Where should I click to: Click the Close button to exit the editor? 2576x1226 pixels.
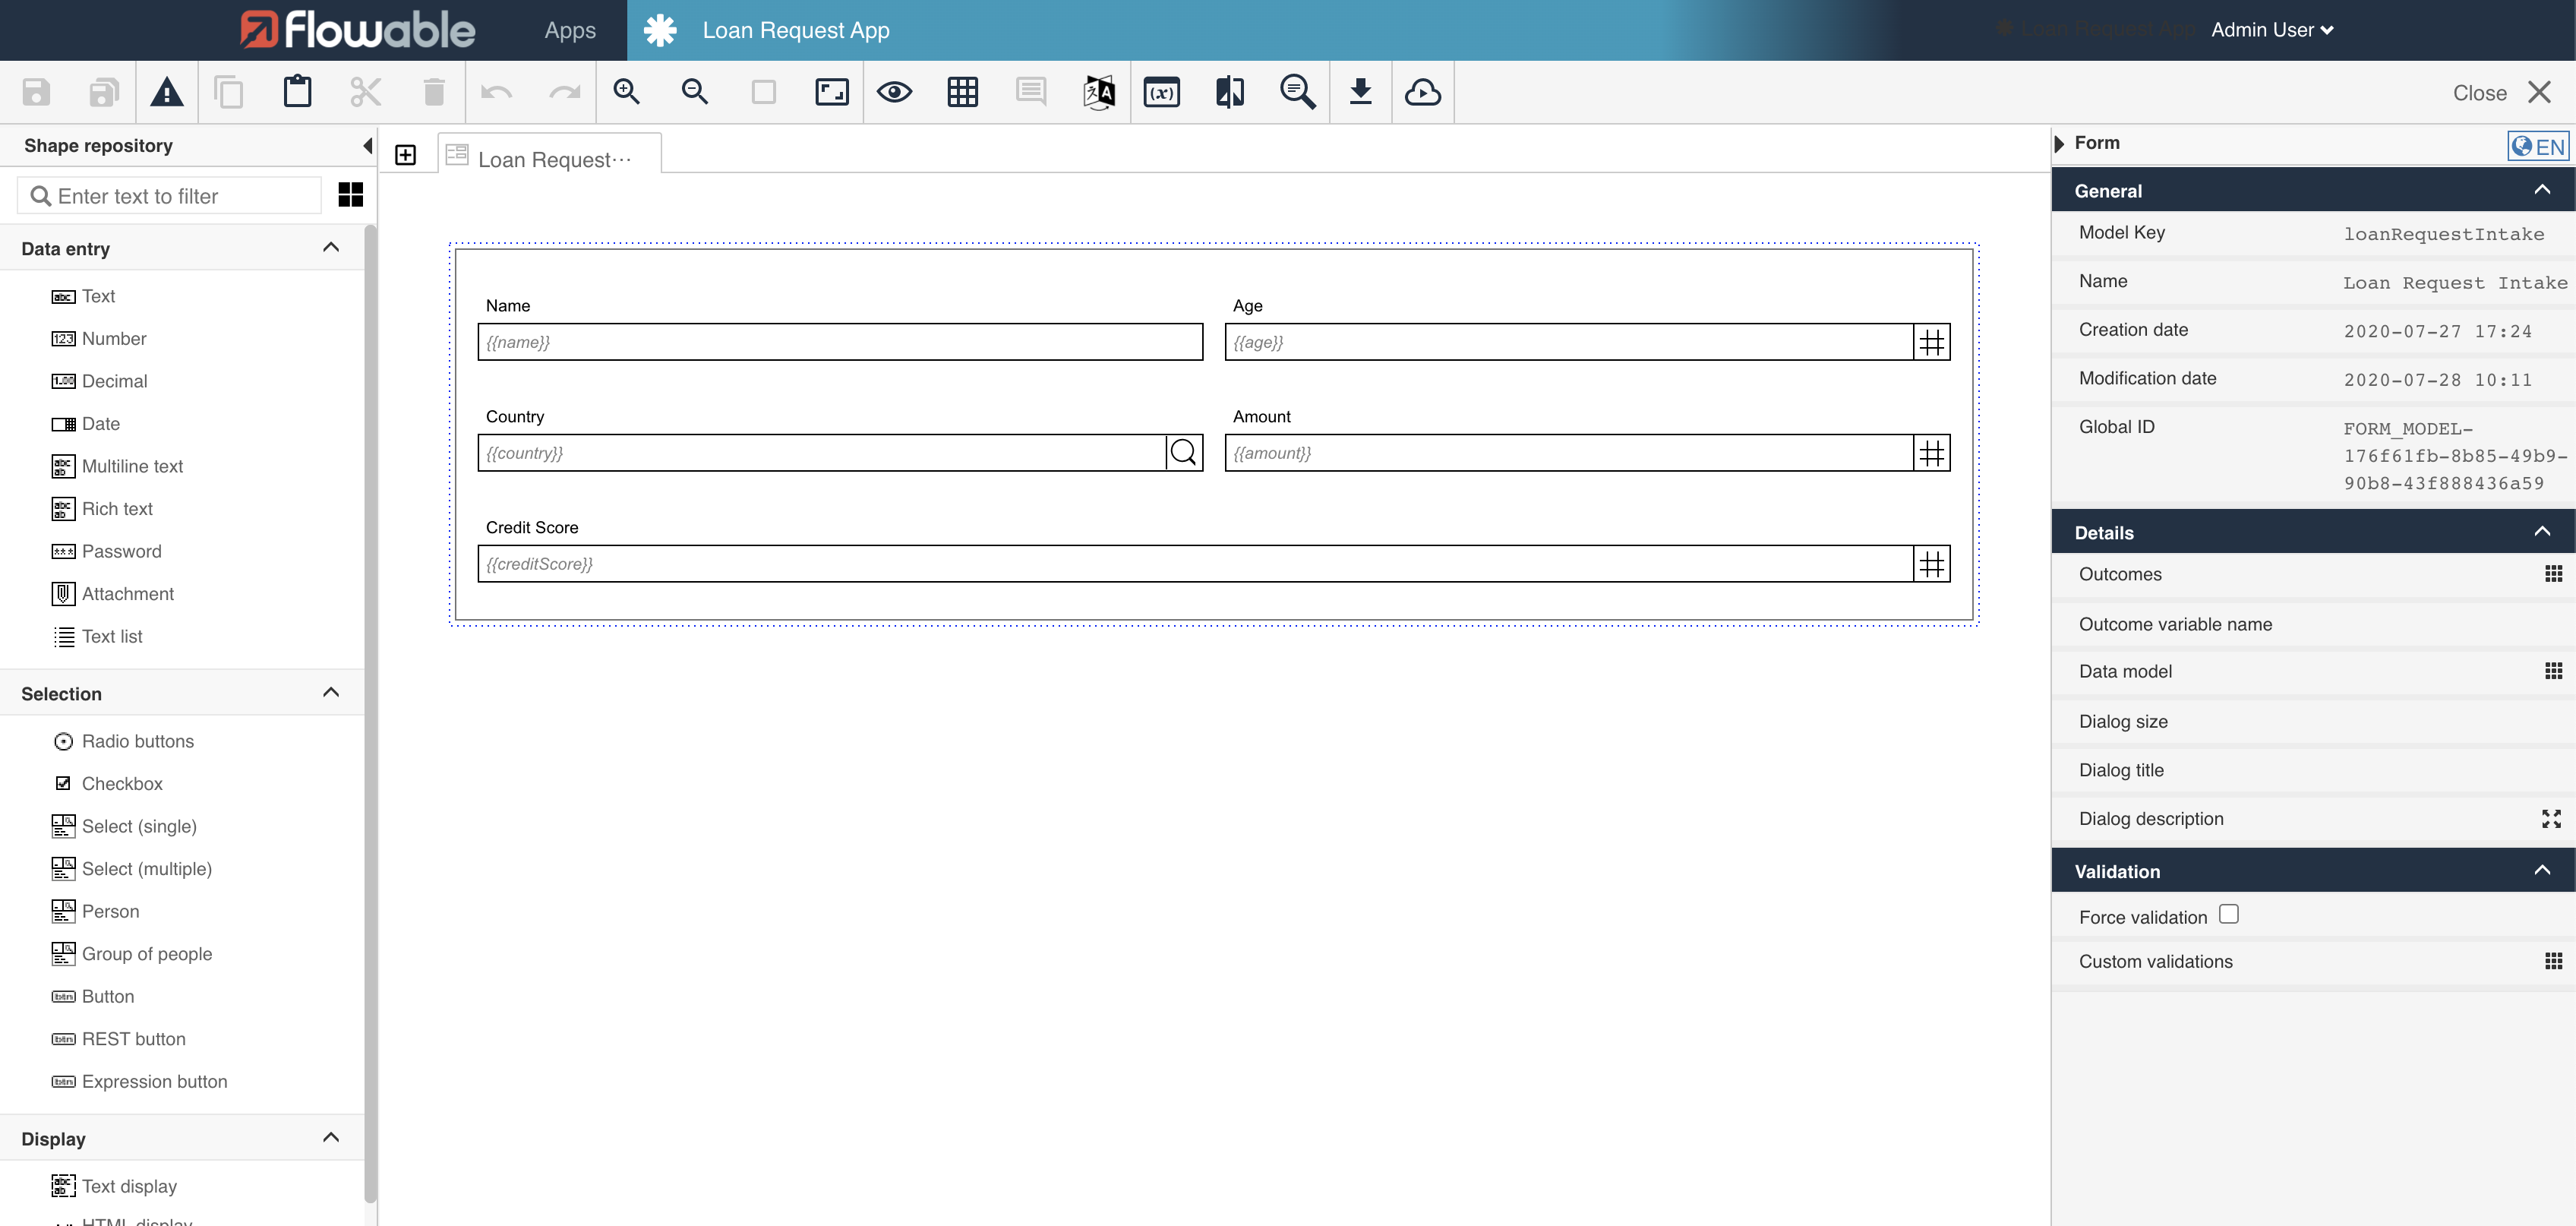[2480, 92]
